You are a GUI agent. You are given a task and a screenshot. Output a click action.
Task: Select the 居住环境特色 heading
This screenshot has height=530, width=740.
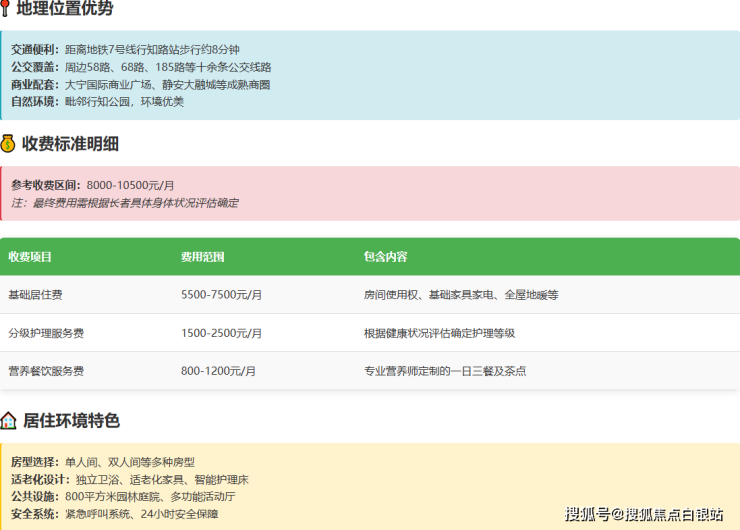pos(70,420)
